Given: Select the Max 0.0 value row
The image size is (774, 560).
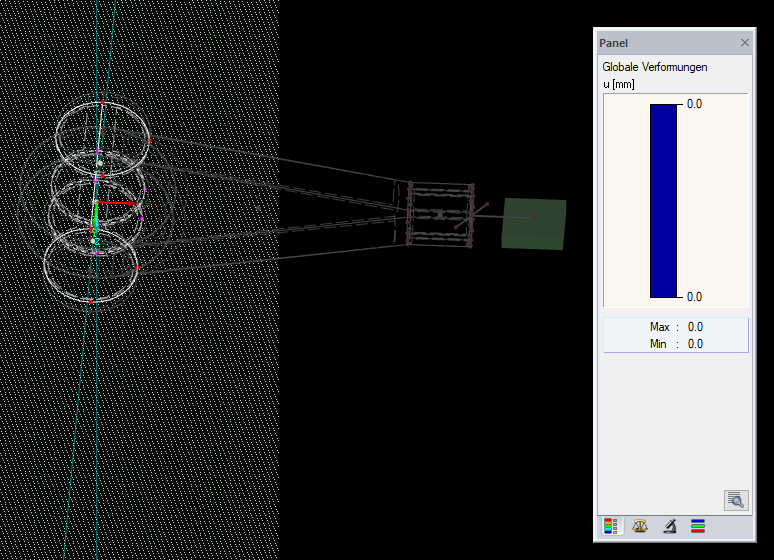Looking at the screenshot, I should (676, 327).
